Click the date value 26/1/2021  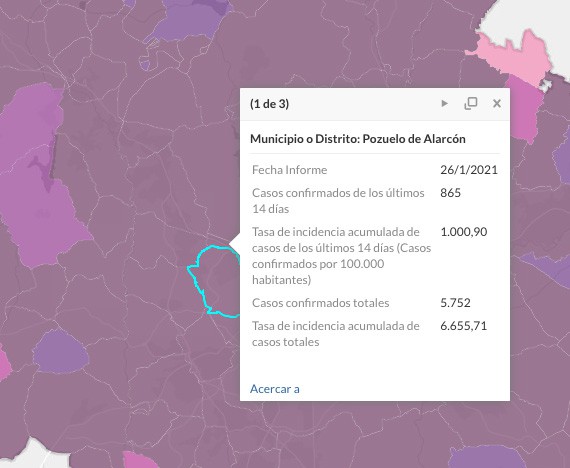pos(469,170)
